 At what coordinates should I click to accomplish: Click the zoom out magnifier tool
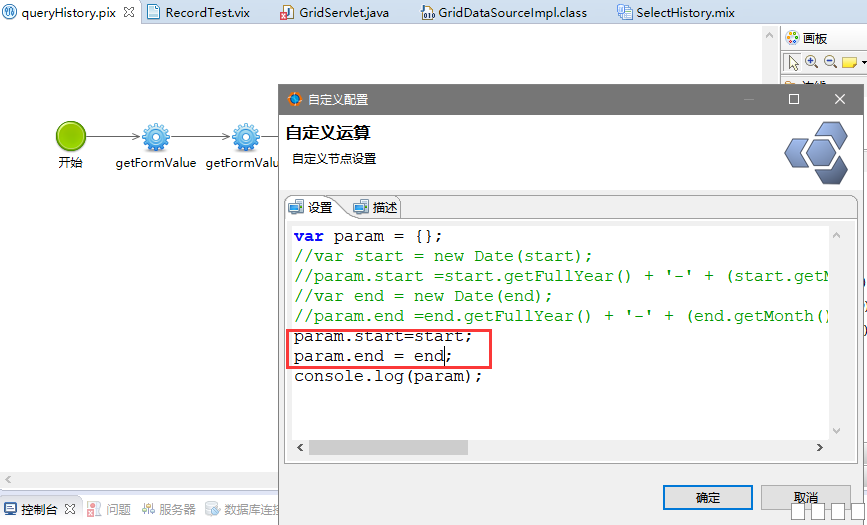[830, 62]
